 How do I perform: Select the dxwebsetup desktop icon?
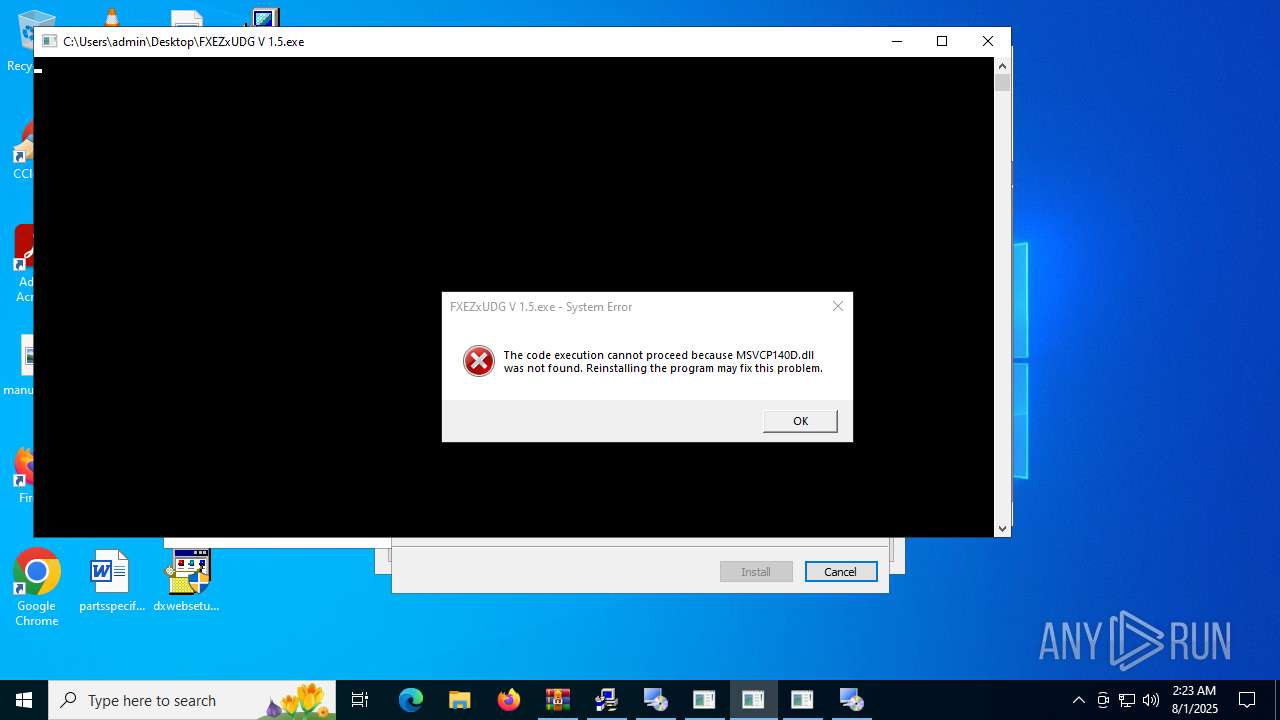tap(187, 581)
